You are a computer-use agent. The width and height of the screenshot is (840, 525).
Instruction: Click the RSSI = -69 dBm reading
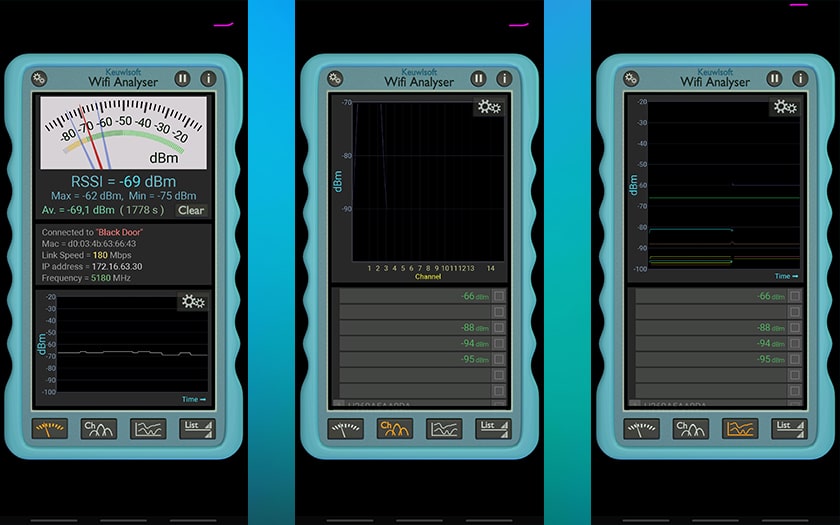(x=124, y=181)
